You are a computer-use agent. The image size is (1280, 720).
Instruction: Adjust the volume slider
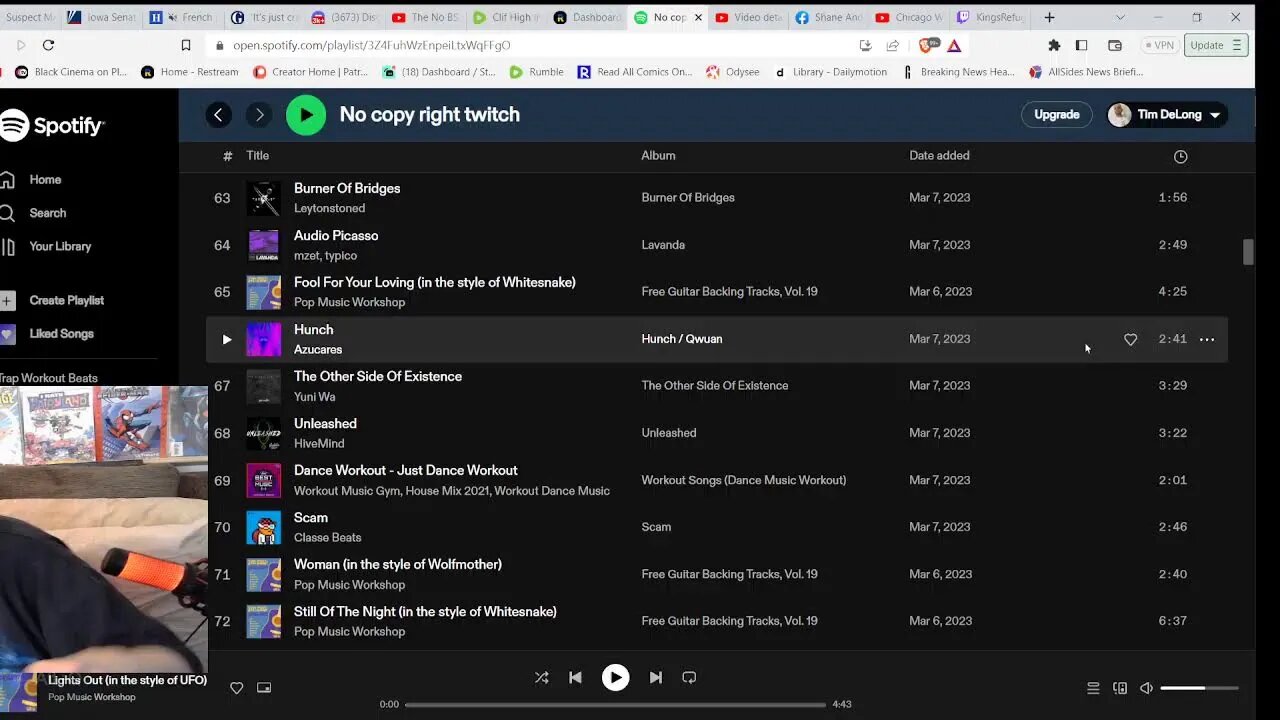(1199, 688)
